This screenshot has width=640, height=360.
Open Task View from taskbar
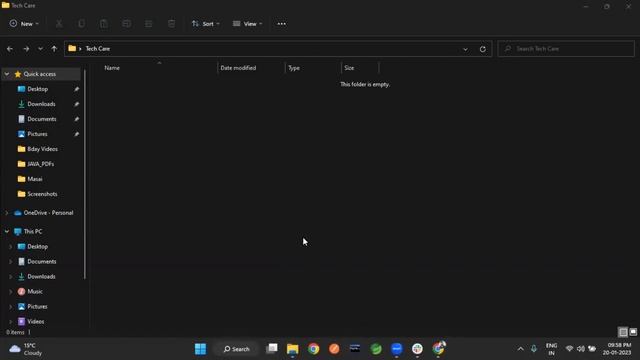pos(272,349)
